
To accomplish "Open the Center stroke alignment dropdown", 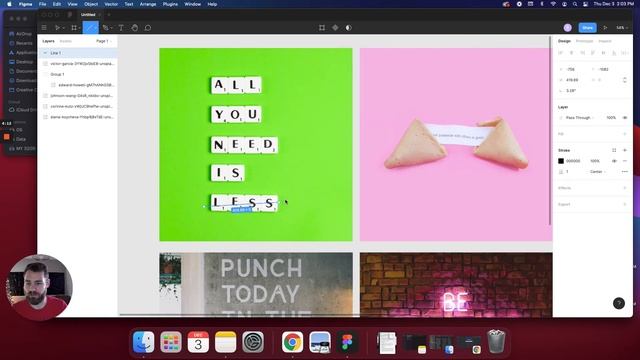I will 598,172.
